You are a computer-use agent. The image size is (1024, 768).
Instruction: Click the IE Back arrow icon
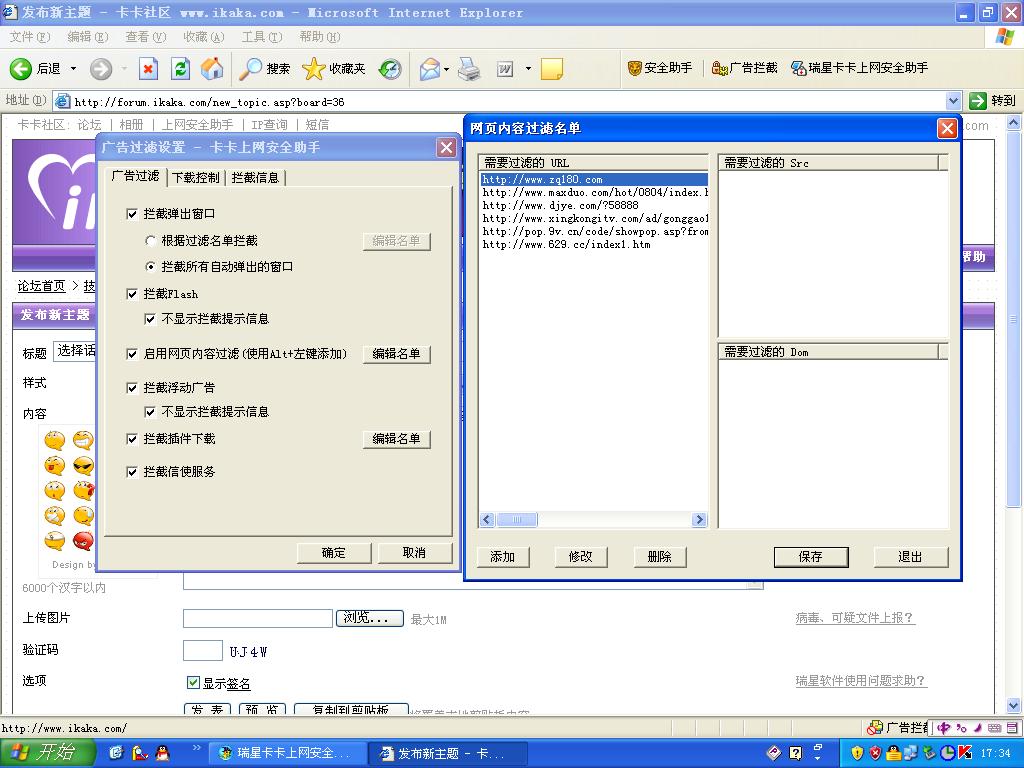click(21, 69)
